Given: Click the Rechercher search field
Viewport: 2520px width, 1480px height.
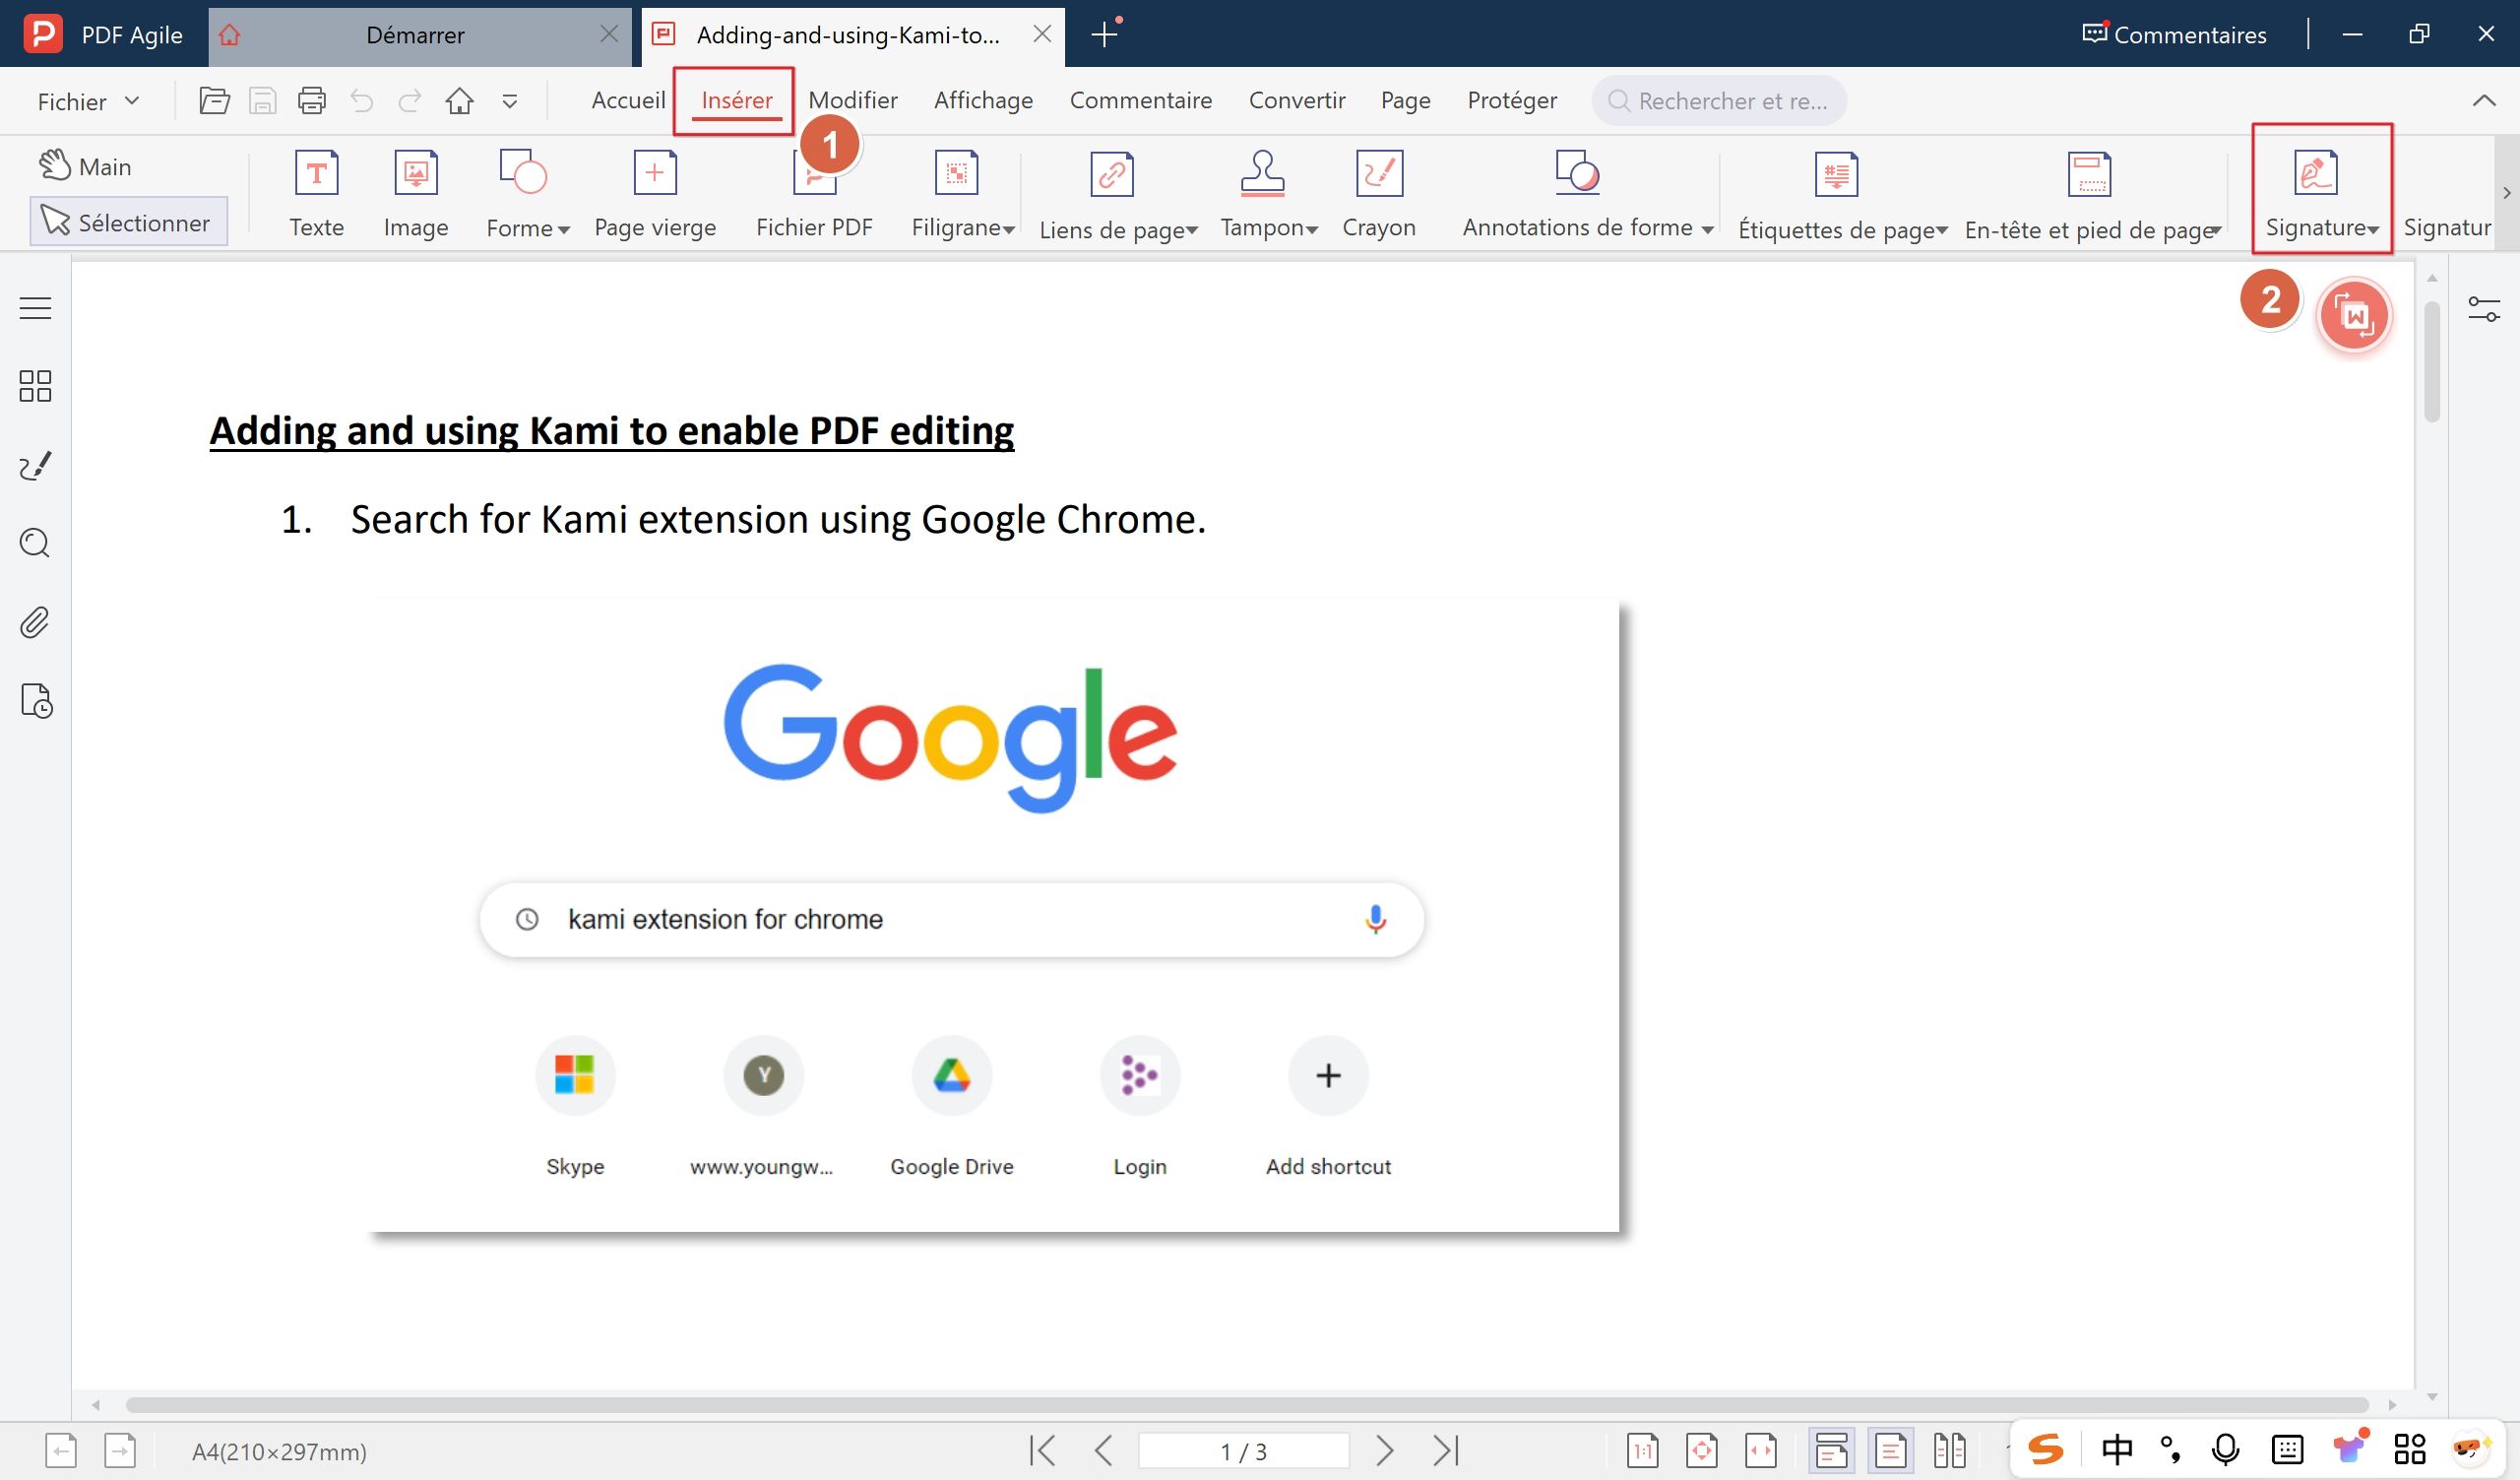Looking at the screenshot, I should [x=1719, y=101].
